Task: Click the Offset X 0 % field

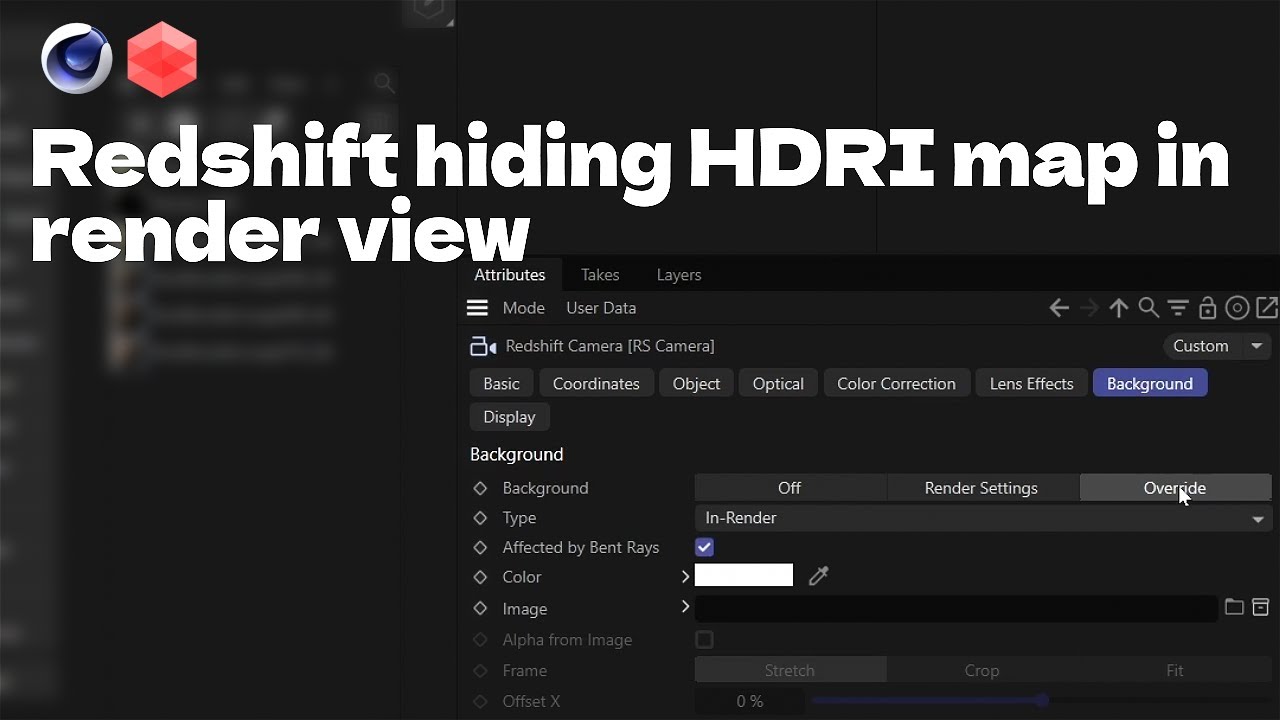Action: point(749,702)
